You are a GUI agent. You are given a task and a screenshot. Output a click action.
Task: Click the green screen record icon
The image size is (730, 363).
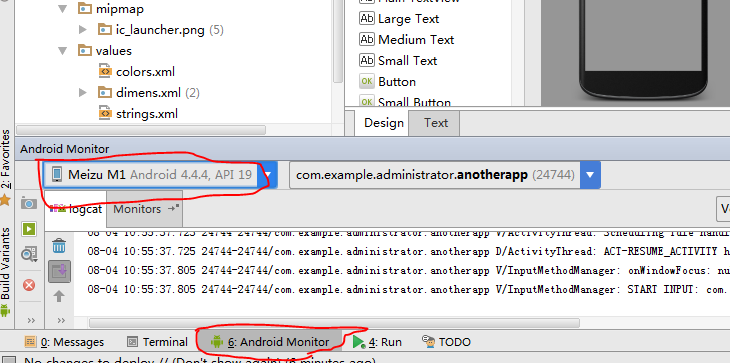[x=29, y=229]
